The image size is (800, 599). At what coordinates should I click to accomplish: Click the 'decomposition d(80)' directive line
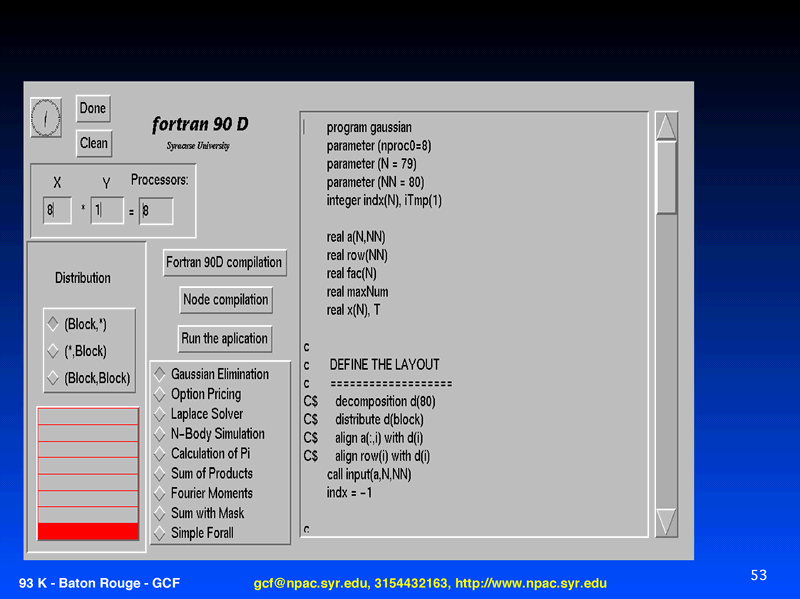(x=385, y=402)
